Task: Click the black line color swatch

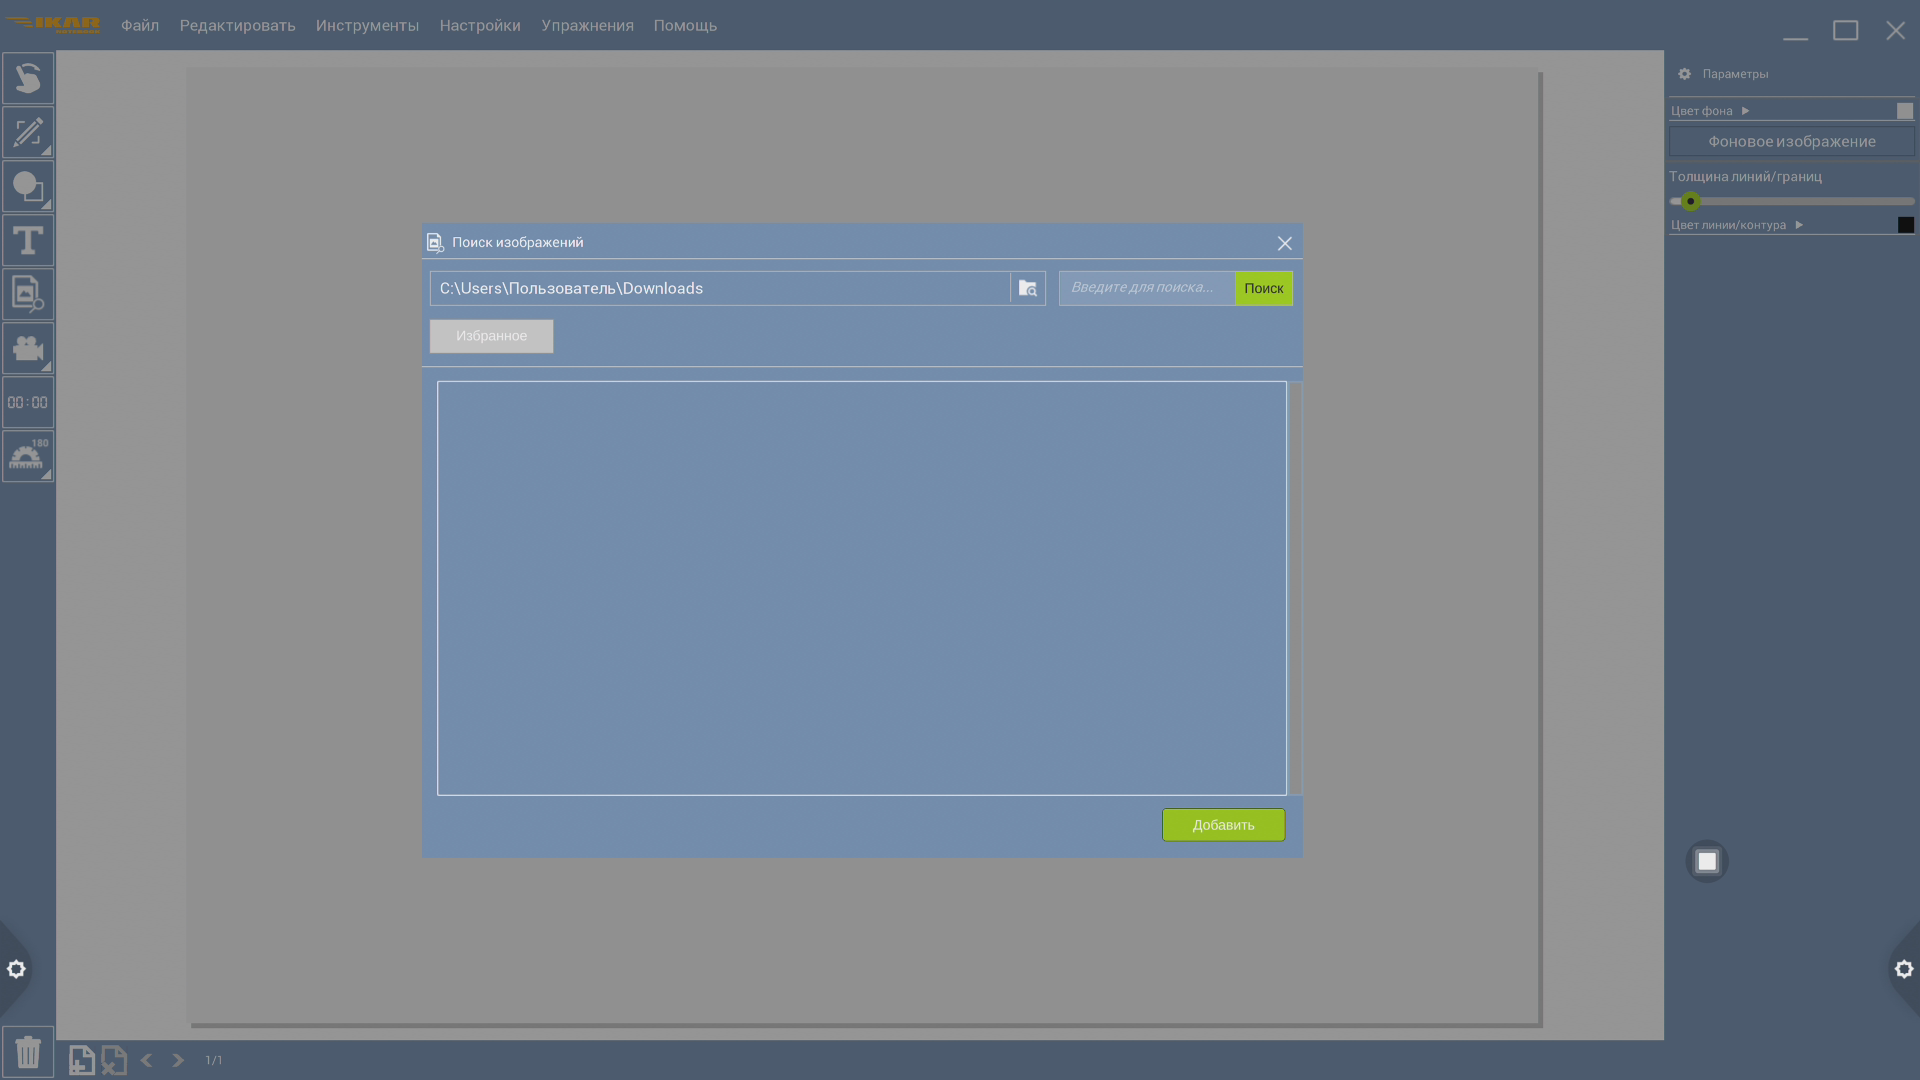Action: pyautogui.click(x=1906, y=225)
